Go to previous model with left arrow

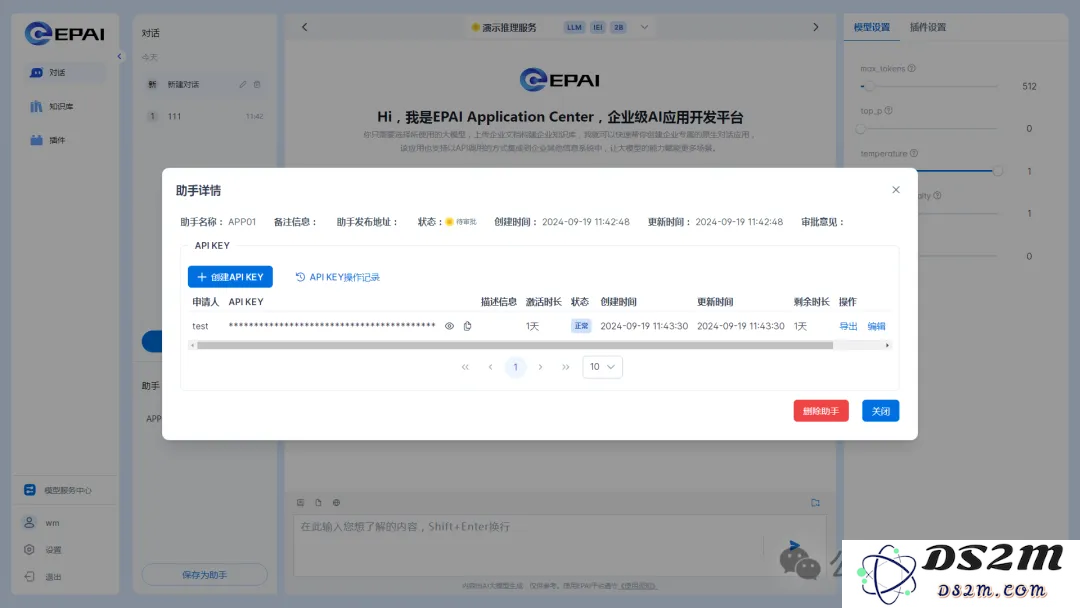coord(304,27)
